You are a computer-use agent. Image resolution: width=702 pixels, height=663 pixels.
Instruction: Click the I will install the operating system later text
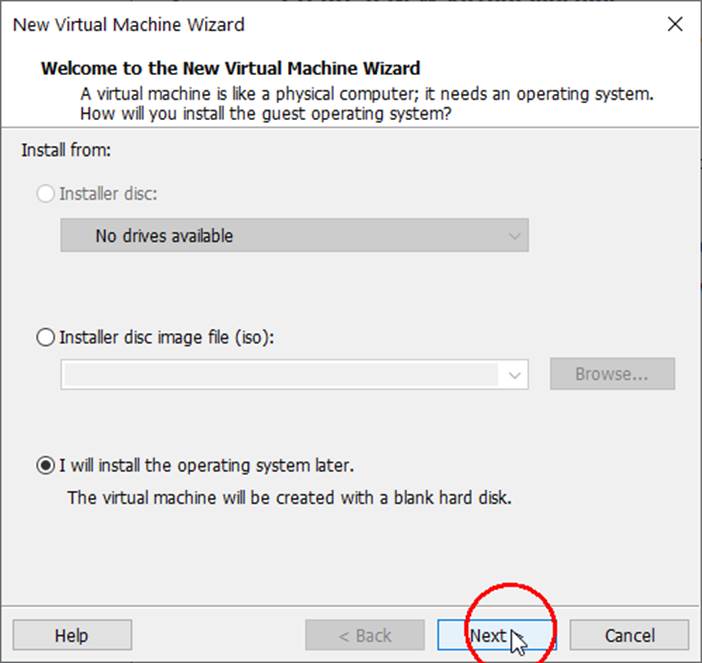(x=206, y=465)
